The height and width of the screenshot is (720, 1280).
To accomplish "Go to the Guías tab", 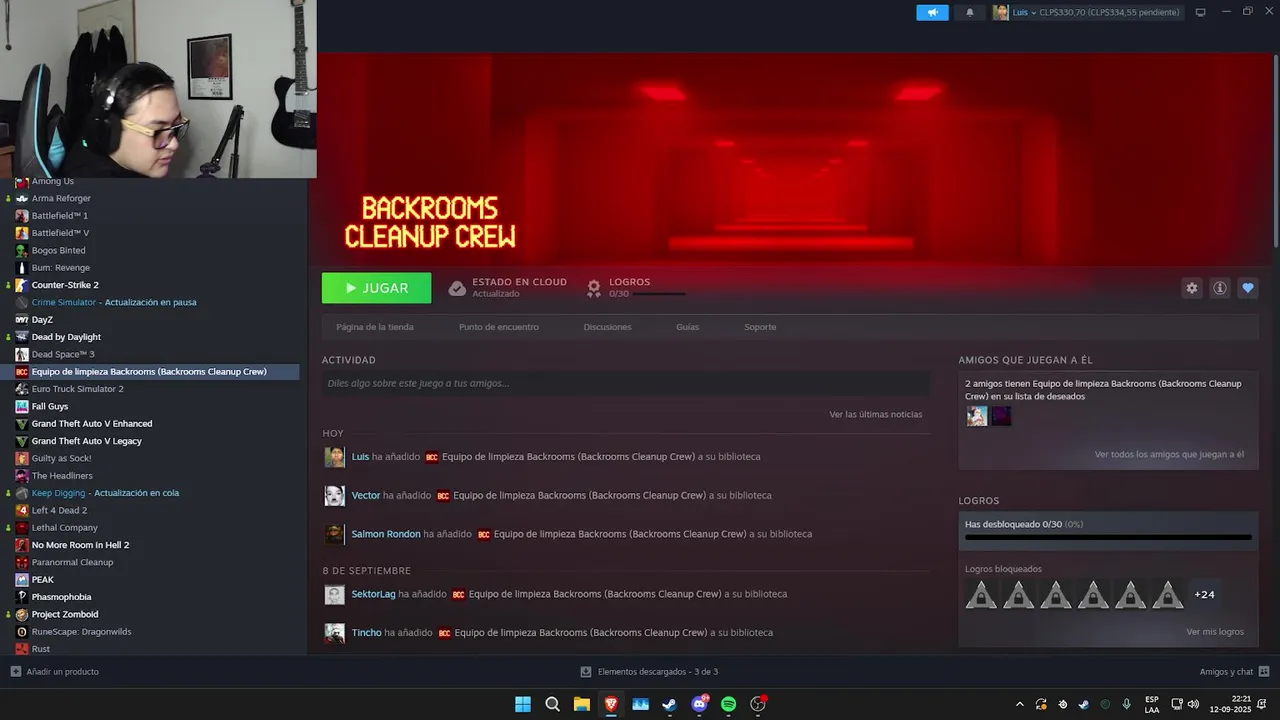I will coord(688,327).
